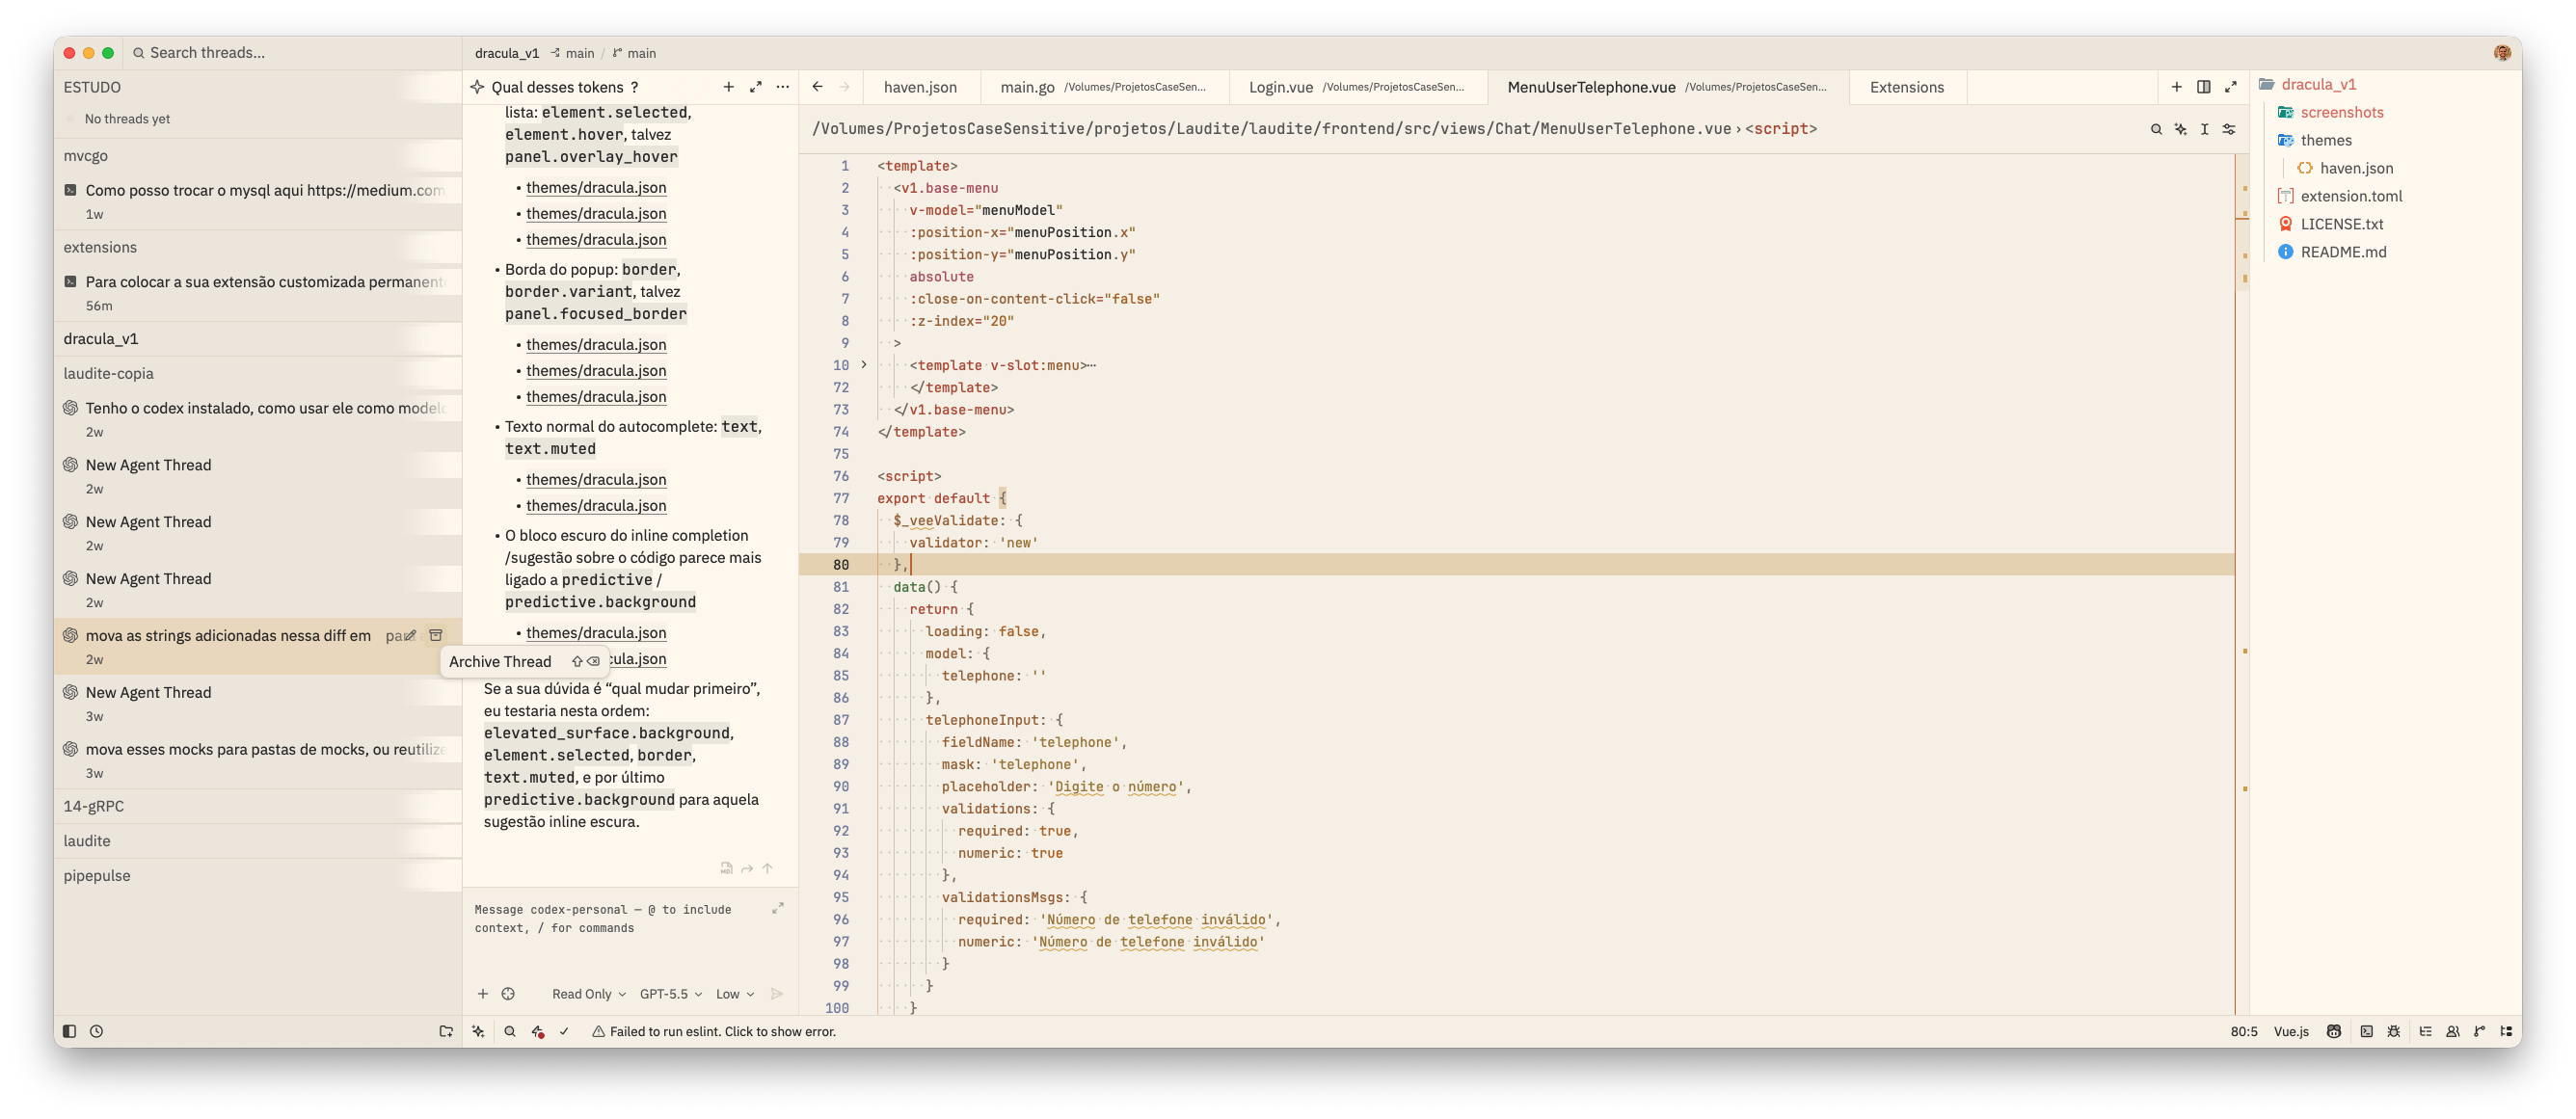Toggle the project panel tree icon at far right
This screenshot has height=1119, width=2576.
pos(2506,1031)
